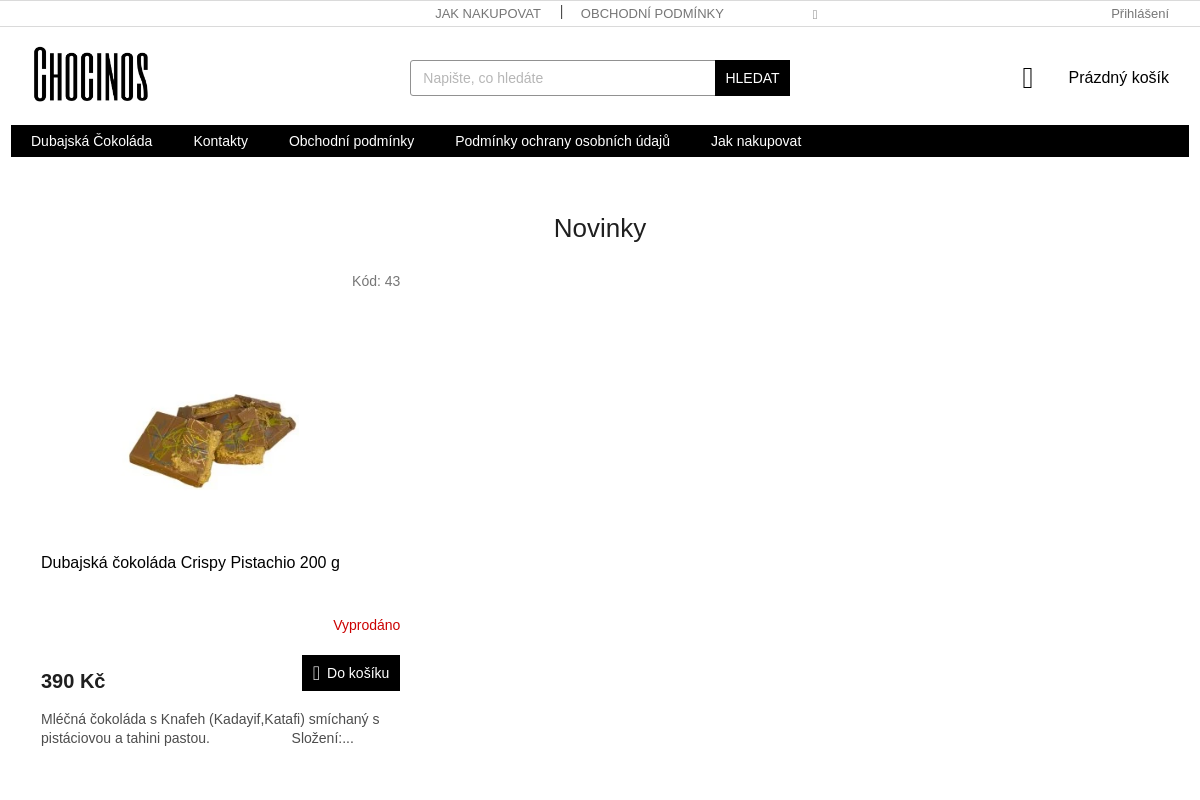Screen dimensions: 1200x800
Task: Click the Přihlášení login link
Action: pos(1139,14)
